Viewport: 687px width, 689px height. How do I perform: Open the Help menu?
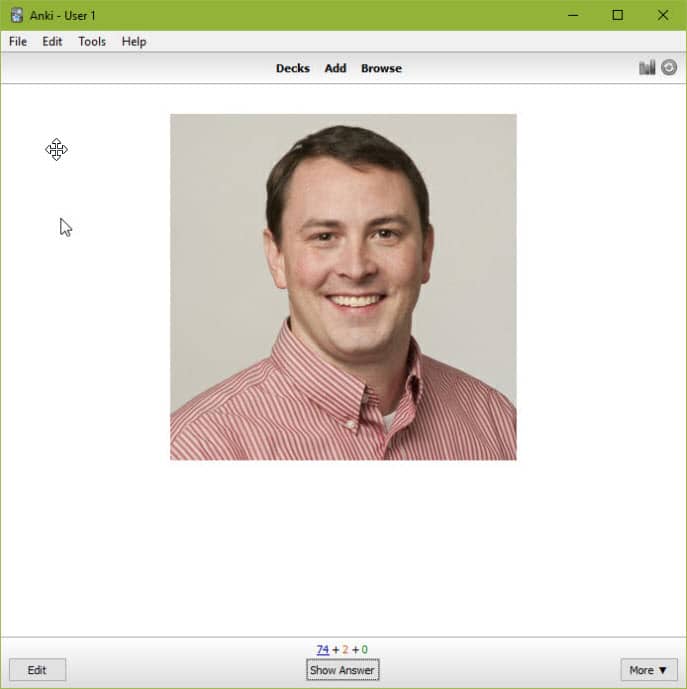[134, 42]
